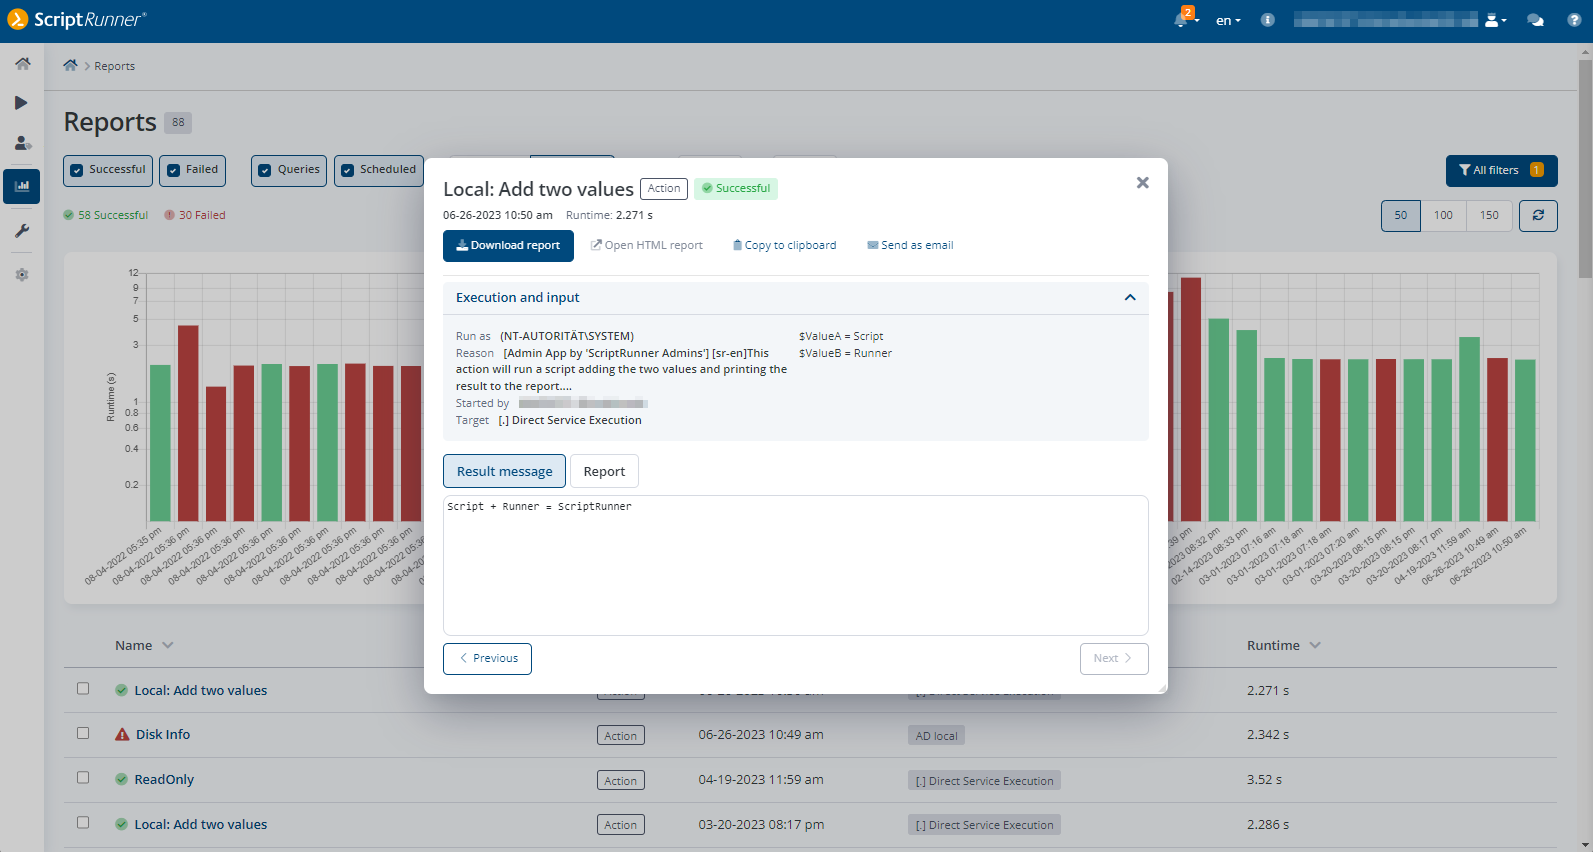Image resolution: width=1593 pixels, height=852 pixels.
Task: Click the Disk Info failed warning icon
Action: [122, 734]
